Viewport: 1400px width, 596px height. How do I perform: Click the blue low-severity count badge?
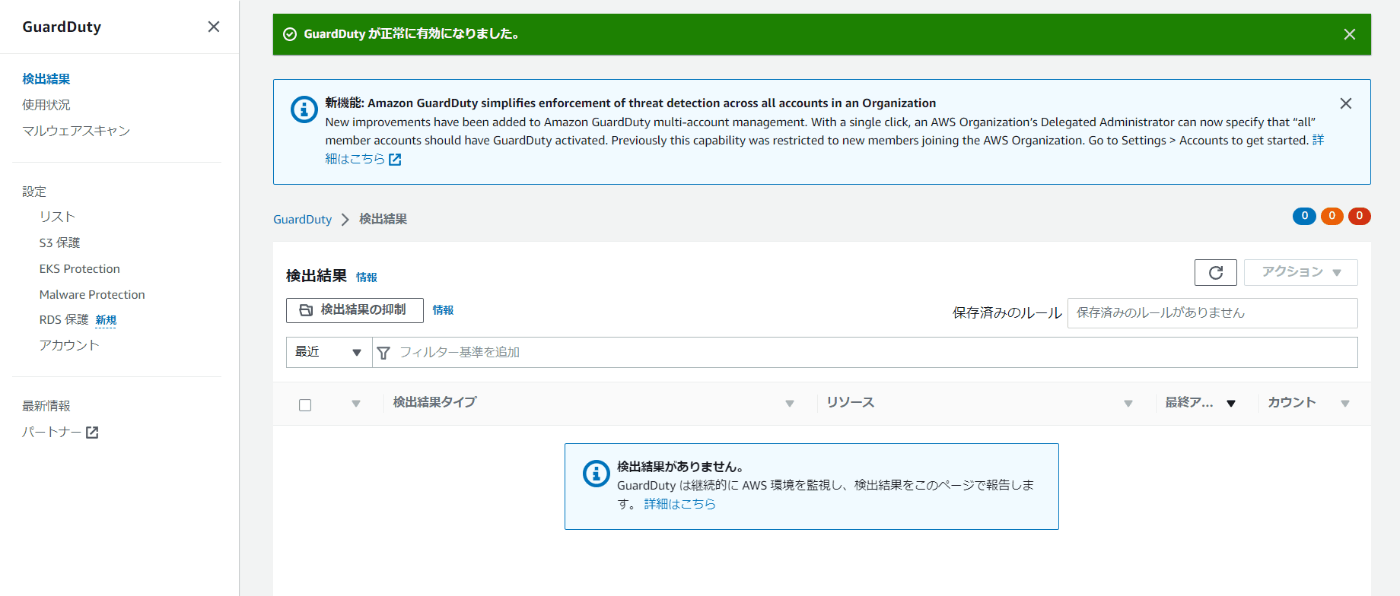(x=1304, y=216)
